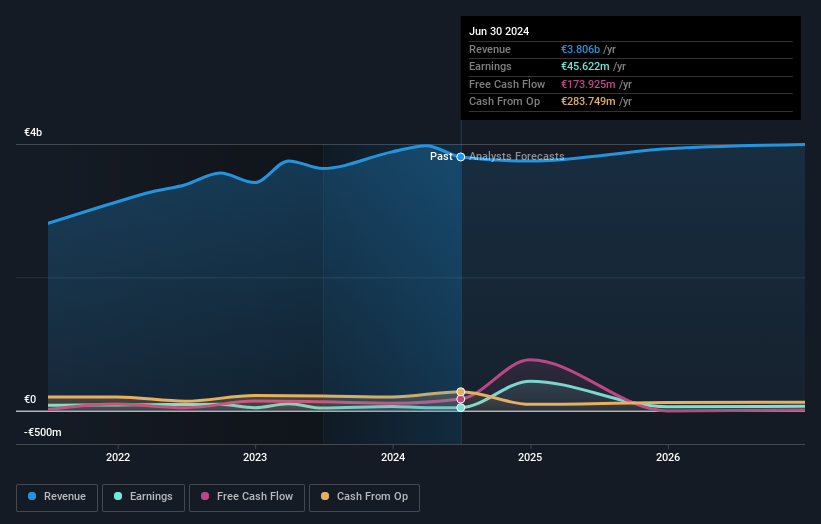Image resolution: width=821 pixels, height=524 pixels.
Task: Toggle the Revenue legend series
Action: (57, 497)
